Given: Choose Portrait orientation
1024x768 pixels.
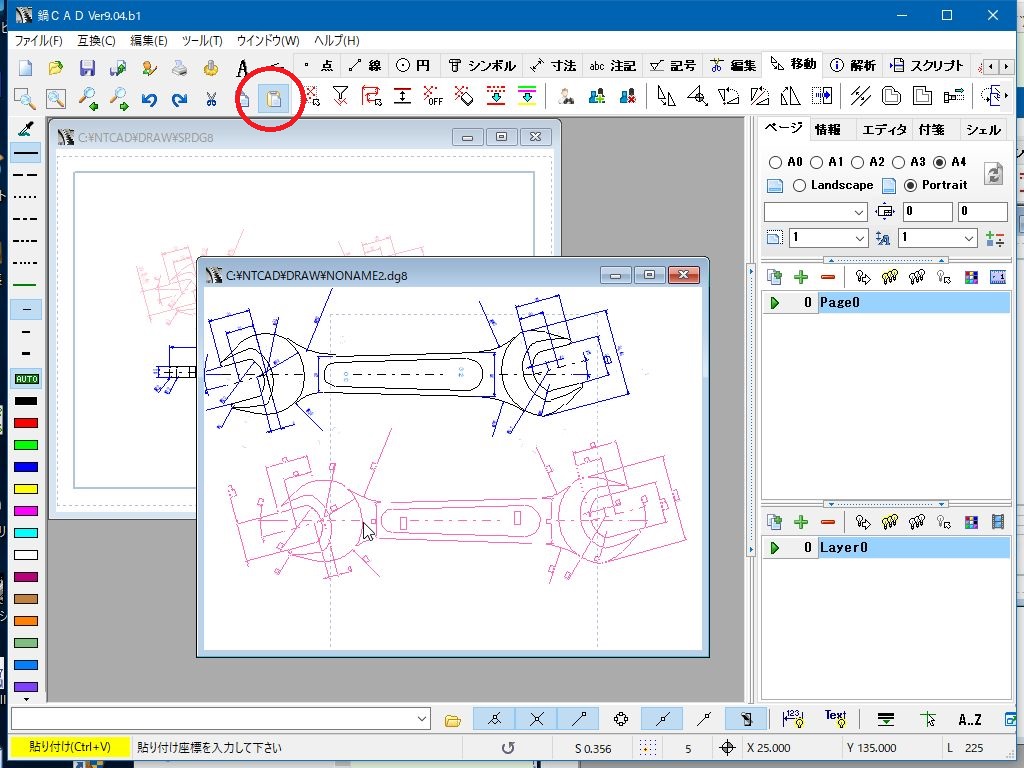Looking at the screenshot, I should click(x=910, y=185).
